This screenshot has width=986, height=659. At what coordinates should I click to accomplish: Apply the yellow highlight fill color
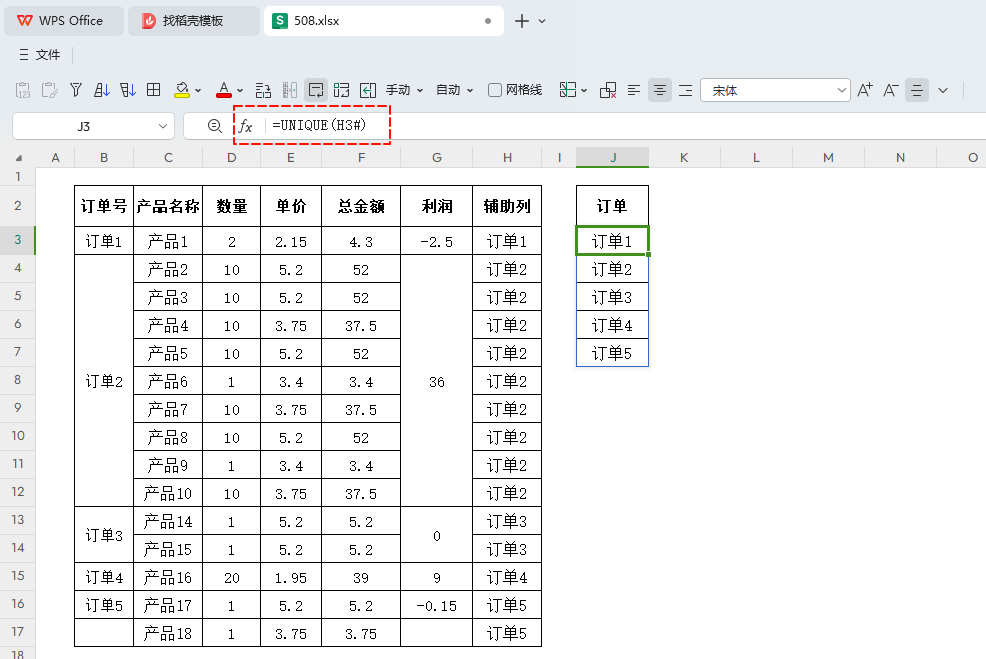pos(182,90)
